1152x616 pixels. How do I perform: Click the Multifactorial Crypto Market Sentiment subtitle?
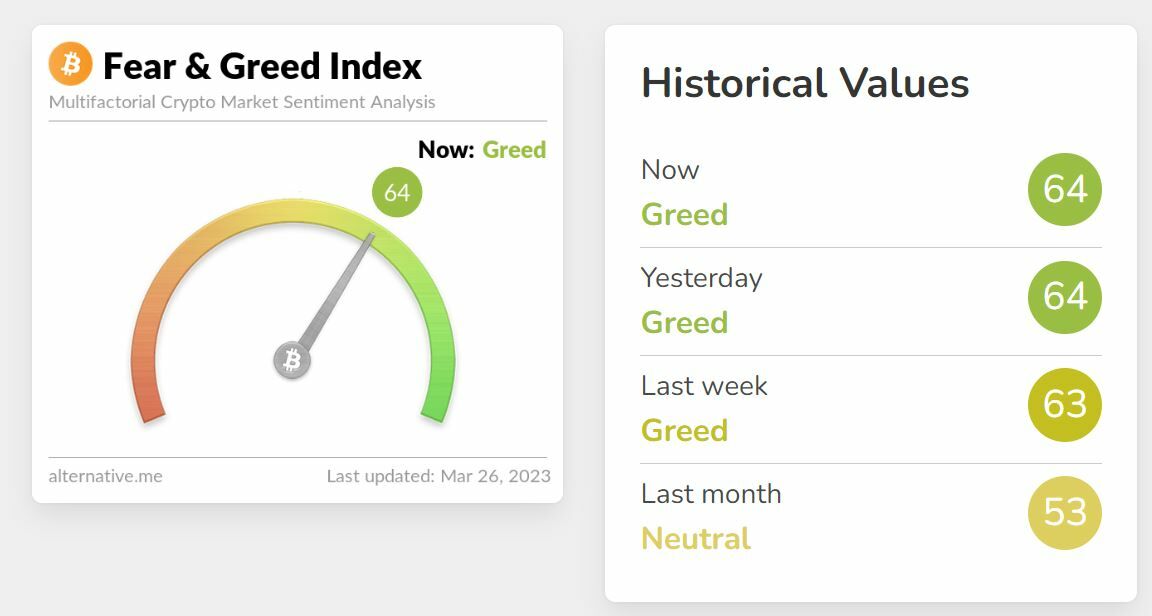tap(242, 102)
